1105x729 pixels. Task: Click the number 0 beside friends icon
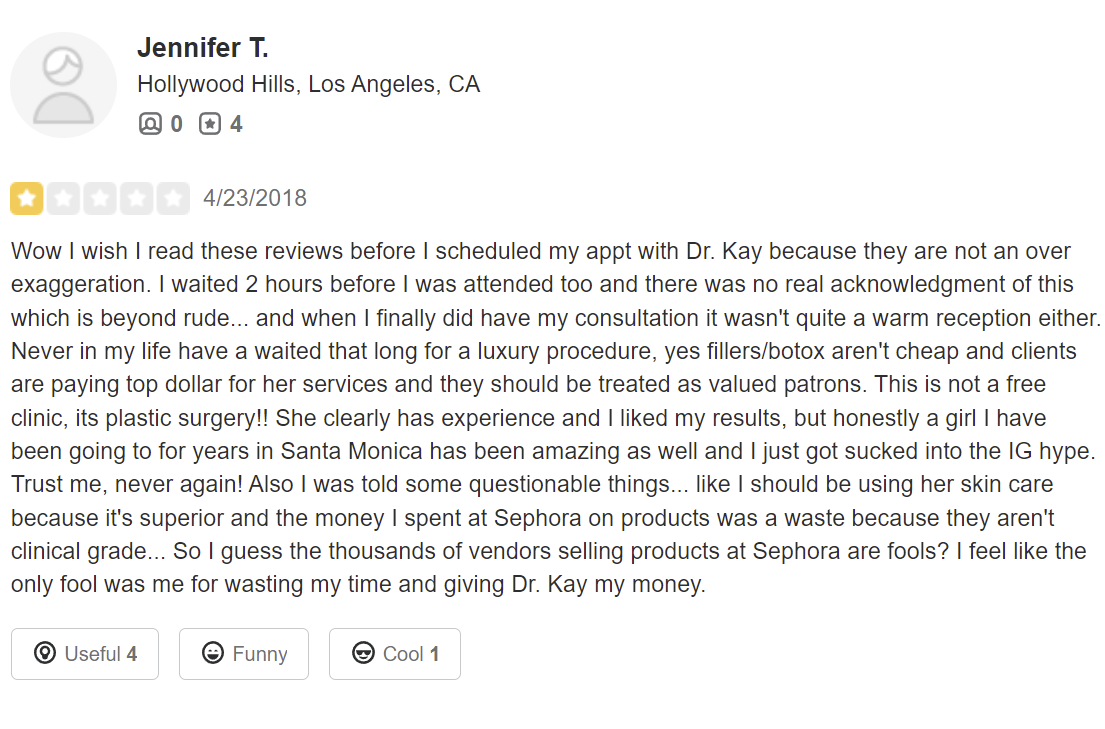(x=176, y=124)
